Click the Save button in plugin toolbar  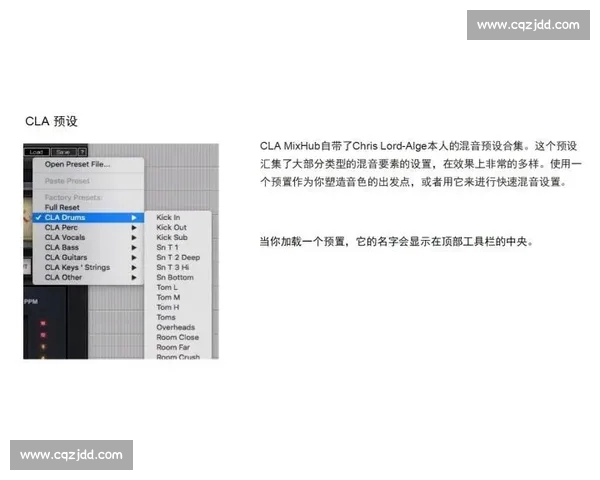[64, 152]
